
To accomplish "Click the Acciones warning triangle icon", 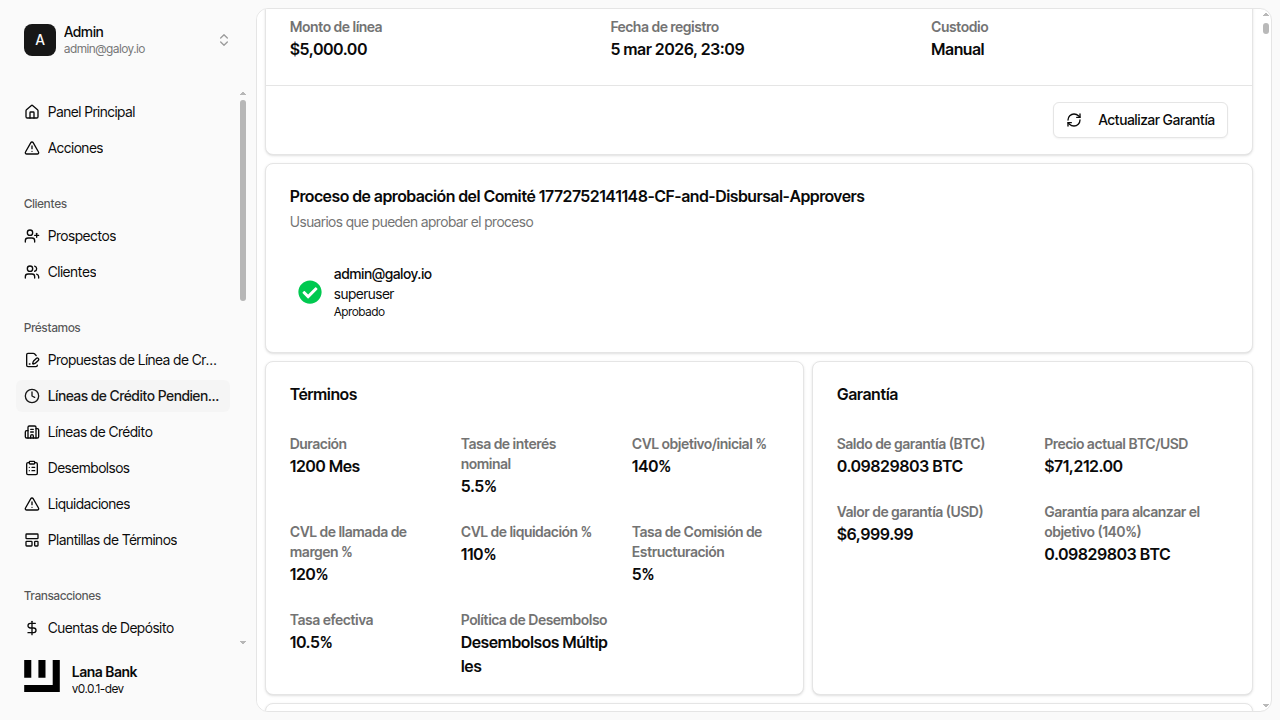I will tap(32, 148).
